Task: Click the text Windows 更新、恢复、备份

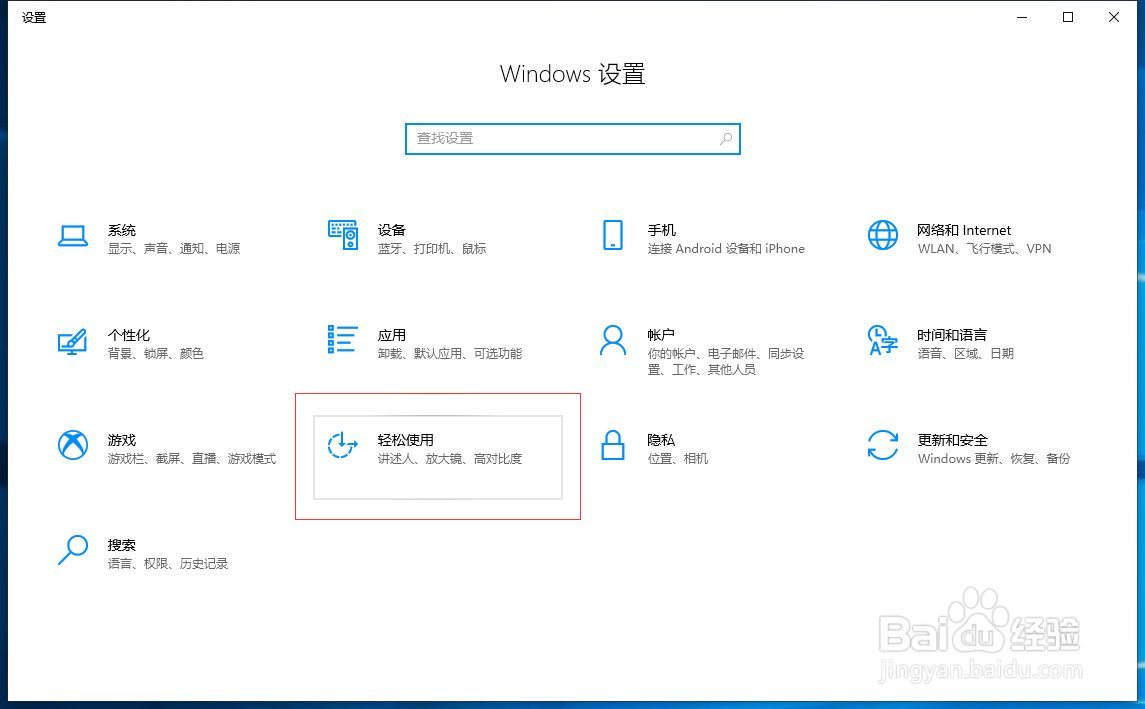Action: point(994,459)
